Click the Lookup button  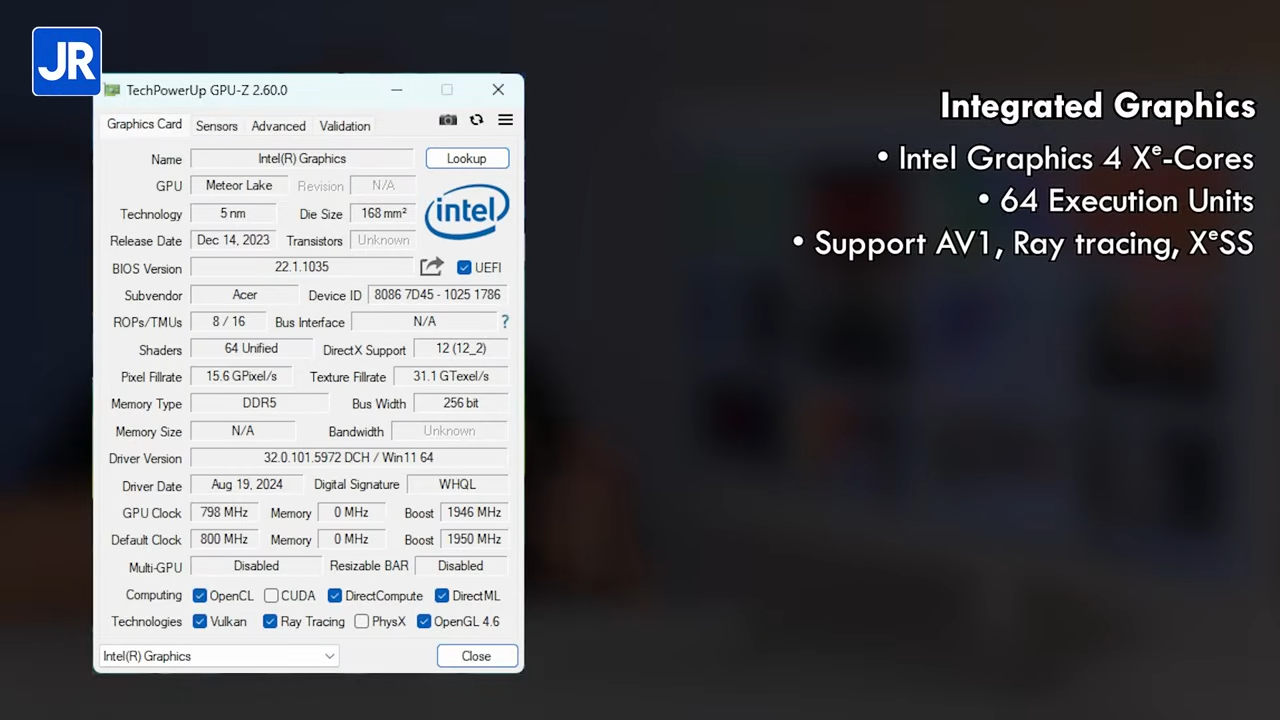pos(467,159)
